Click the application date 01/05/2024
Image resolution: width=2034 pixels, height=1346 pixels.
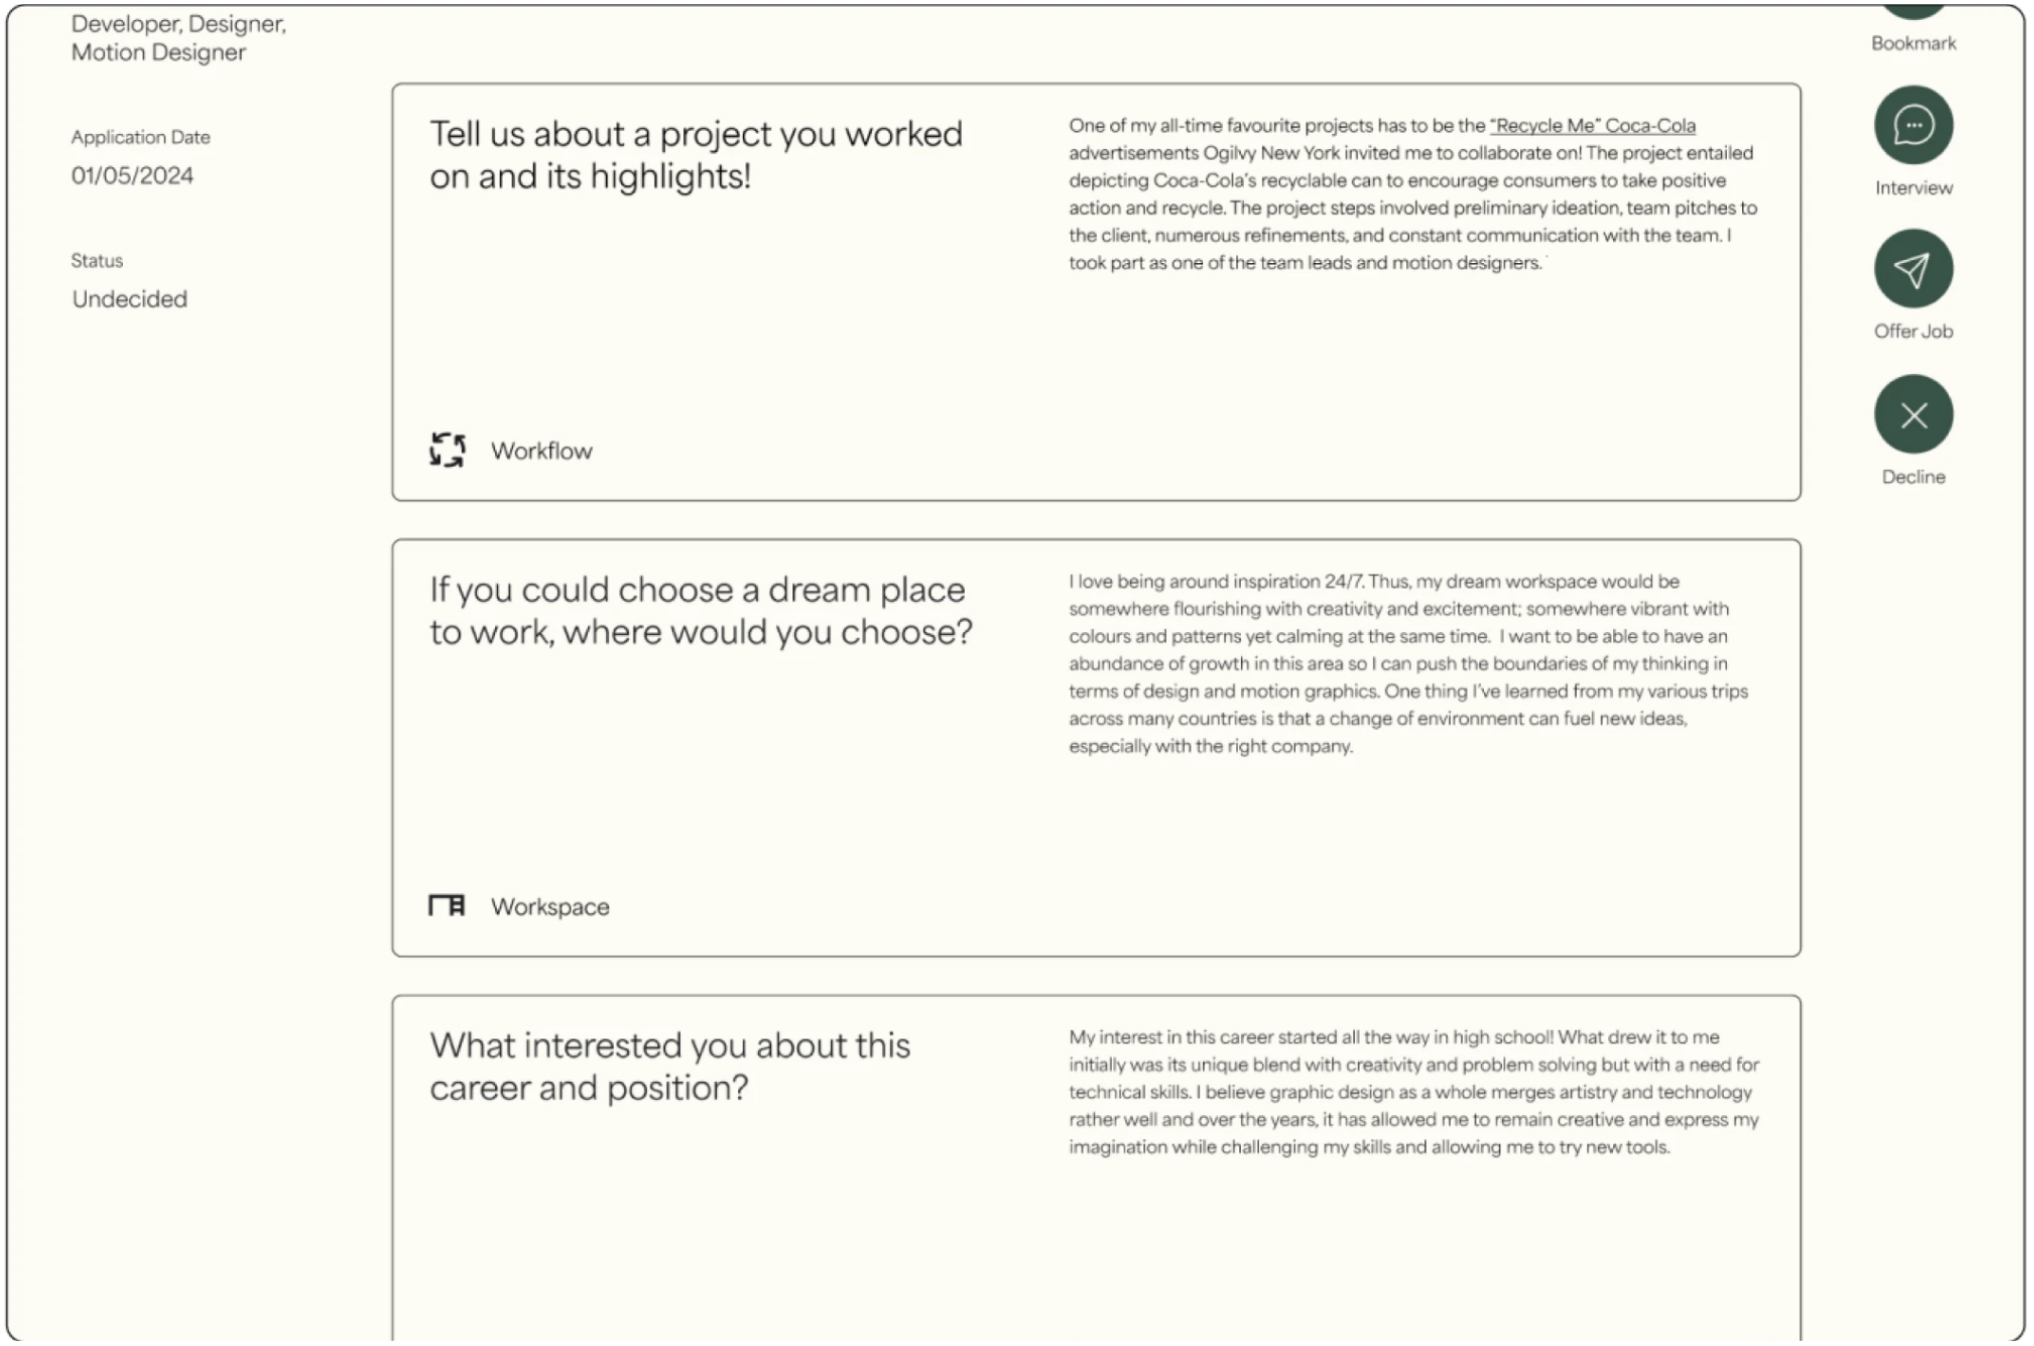pos(132,176)
